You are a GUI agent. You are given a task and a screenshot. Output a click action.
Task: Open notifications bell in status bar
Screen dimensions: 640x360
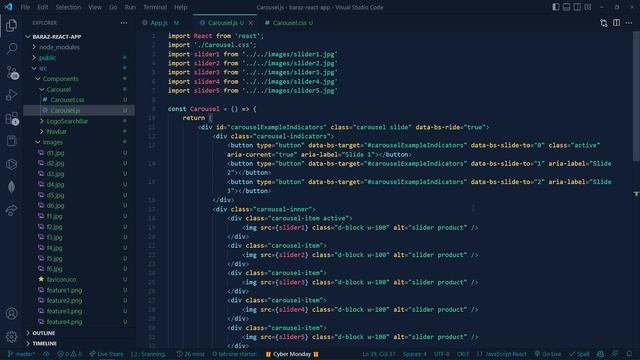click(629, 354)
